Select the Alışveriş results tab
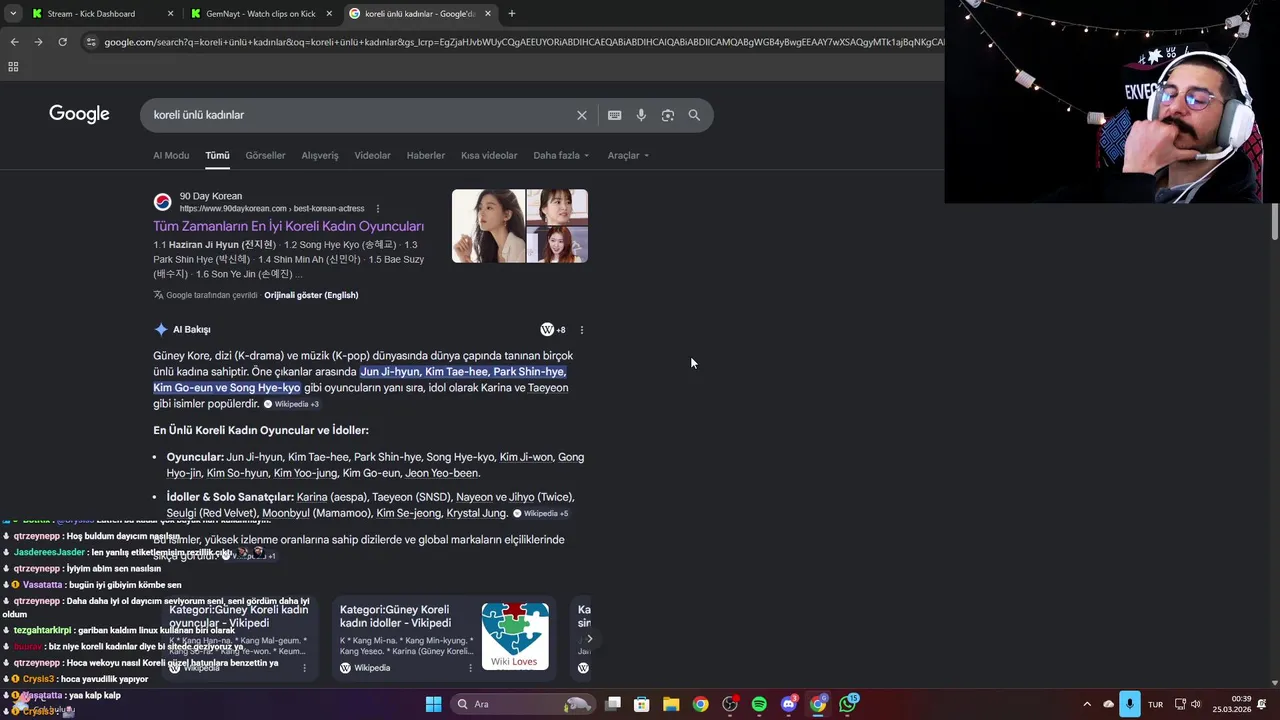1280x720 pixels. click(x=320, y=155)
